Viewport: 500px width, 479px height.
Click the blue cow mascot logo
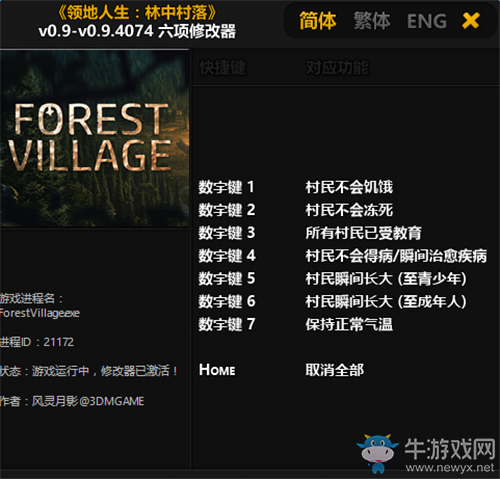378,453
